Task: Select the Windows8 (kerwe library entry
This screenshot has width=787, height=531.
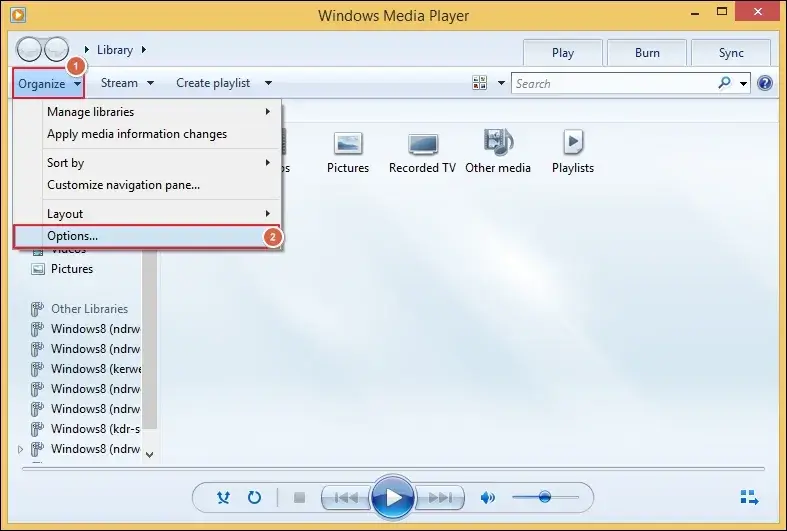Action: (x=86, y=369)
